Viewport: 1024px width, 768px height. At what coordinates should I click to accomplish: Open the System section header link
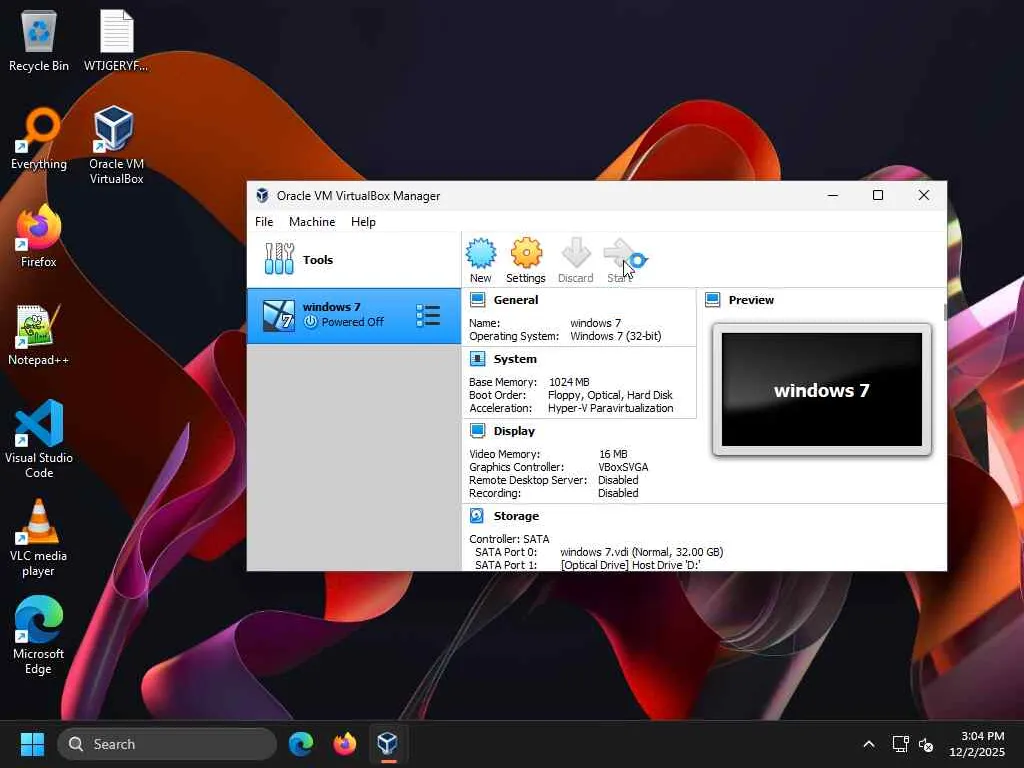point(515,359)
